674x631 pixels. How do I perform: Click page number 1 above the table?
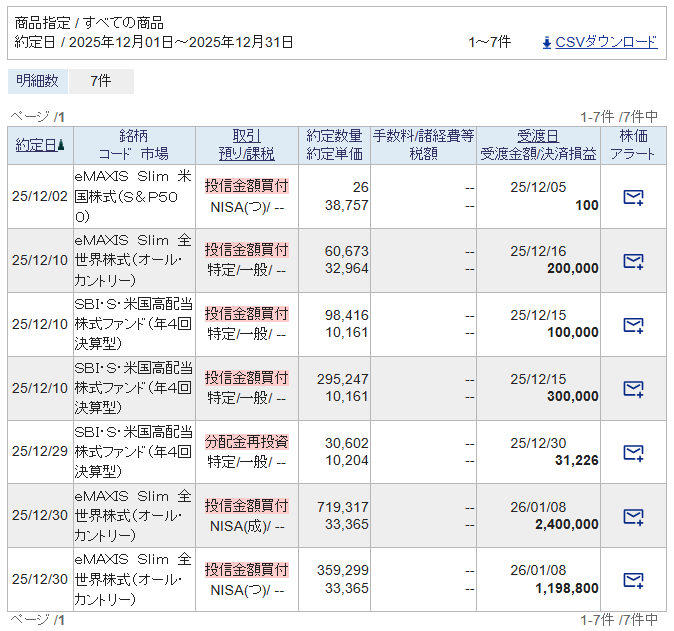[x=61, y=117]
